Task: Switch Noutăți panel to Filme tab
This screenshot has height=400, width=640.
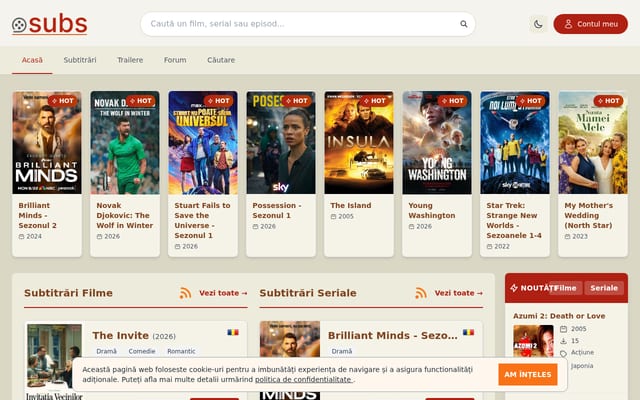Action: click(565, 288)
